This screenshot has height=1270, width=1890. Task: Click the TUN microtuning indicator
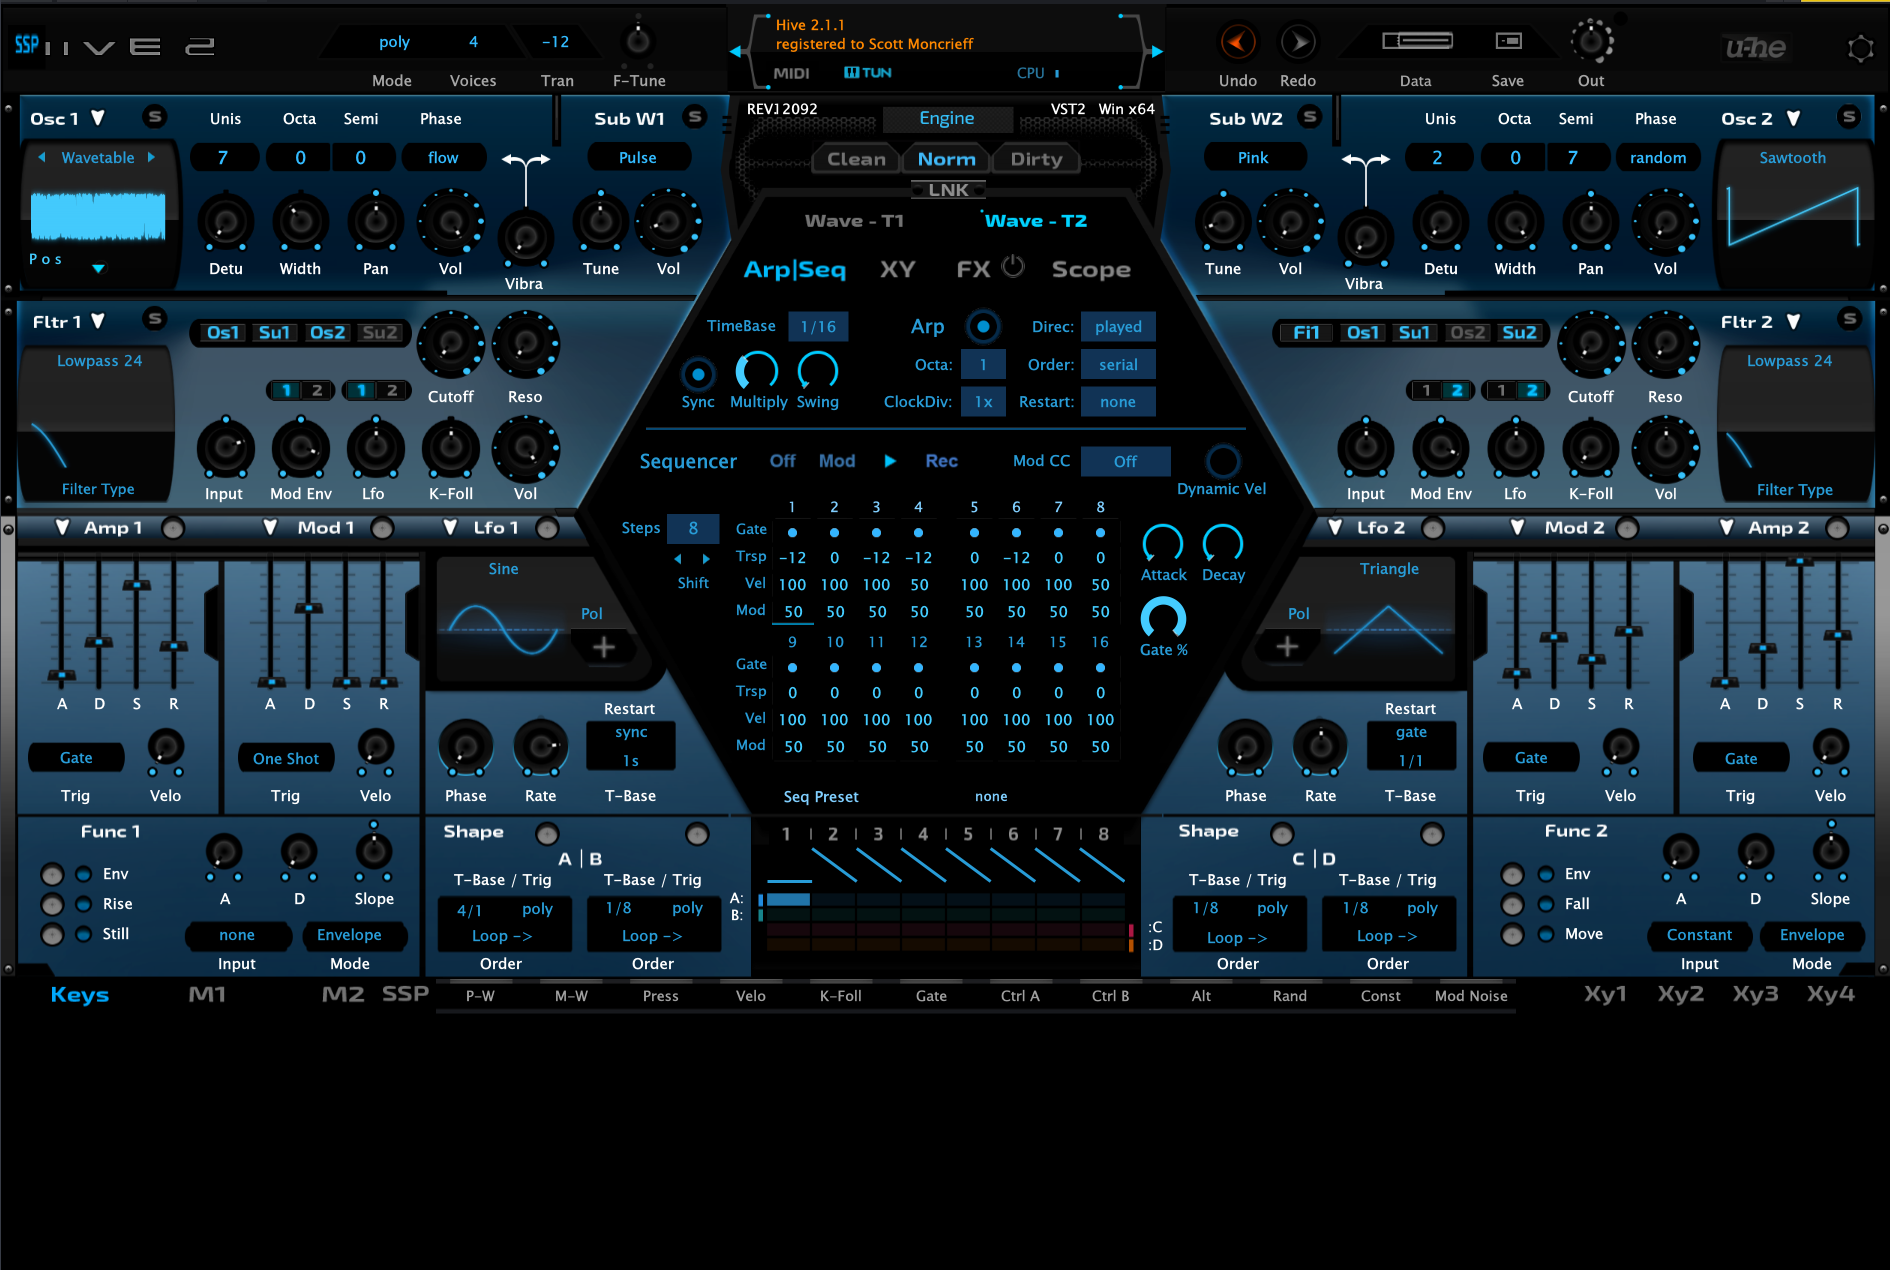click(x=867, y=73)
